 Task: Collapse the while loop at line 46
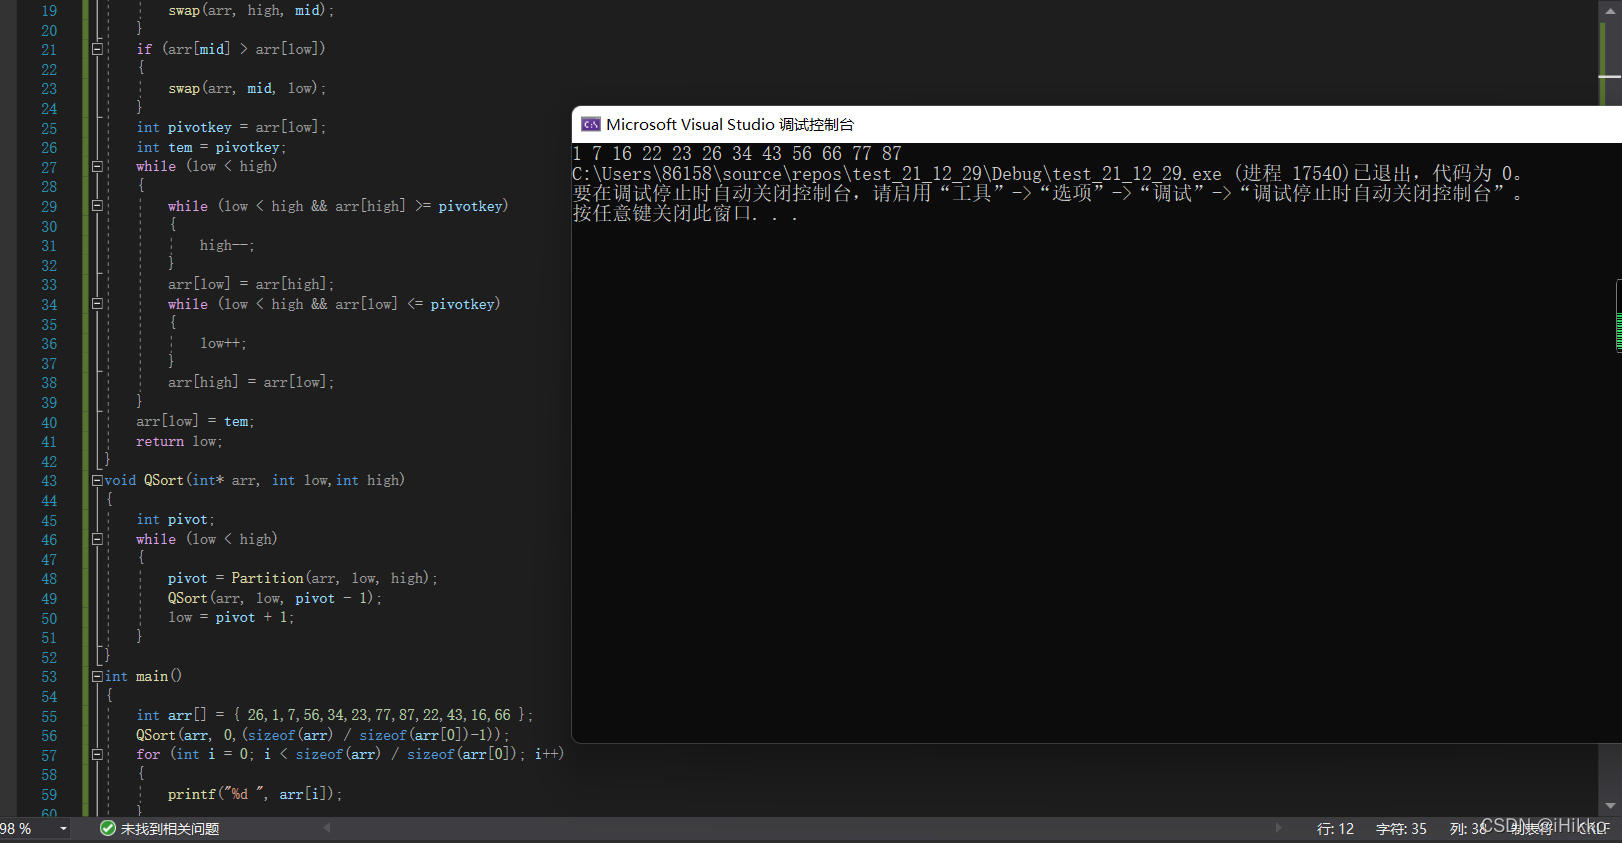tap(97, 539)
